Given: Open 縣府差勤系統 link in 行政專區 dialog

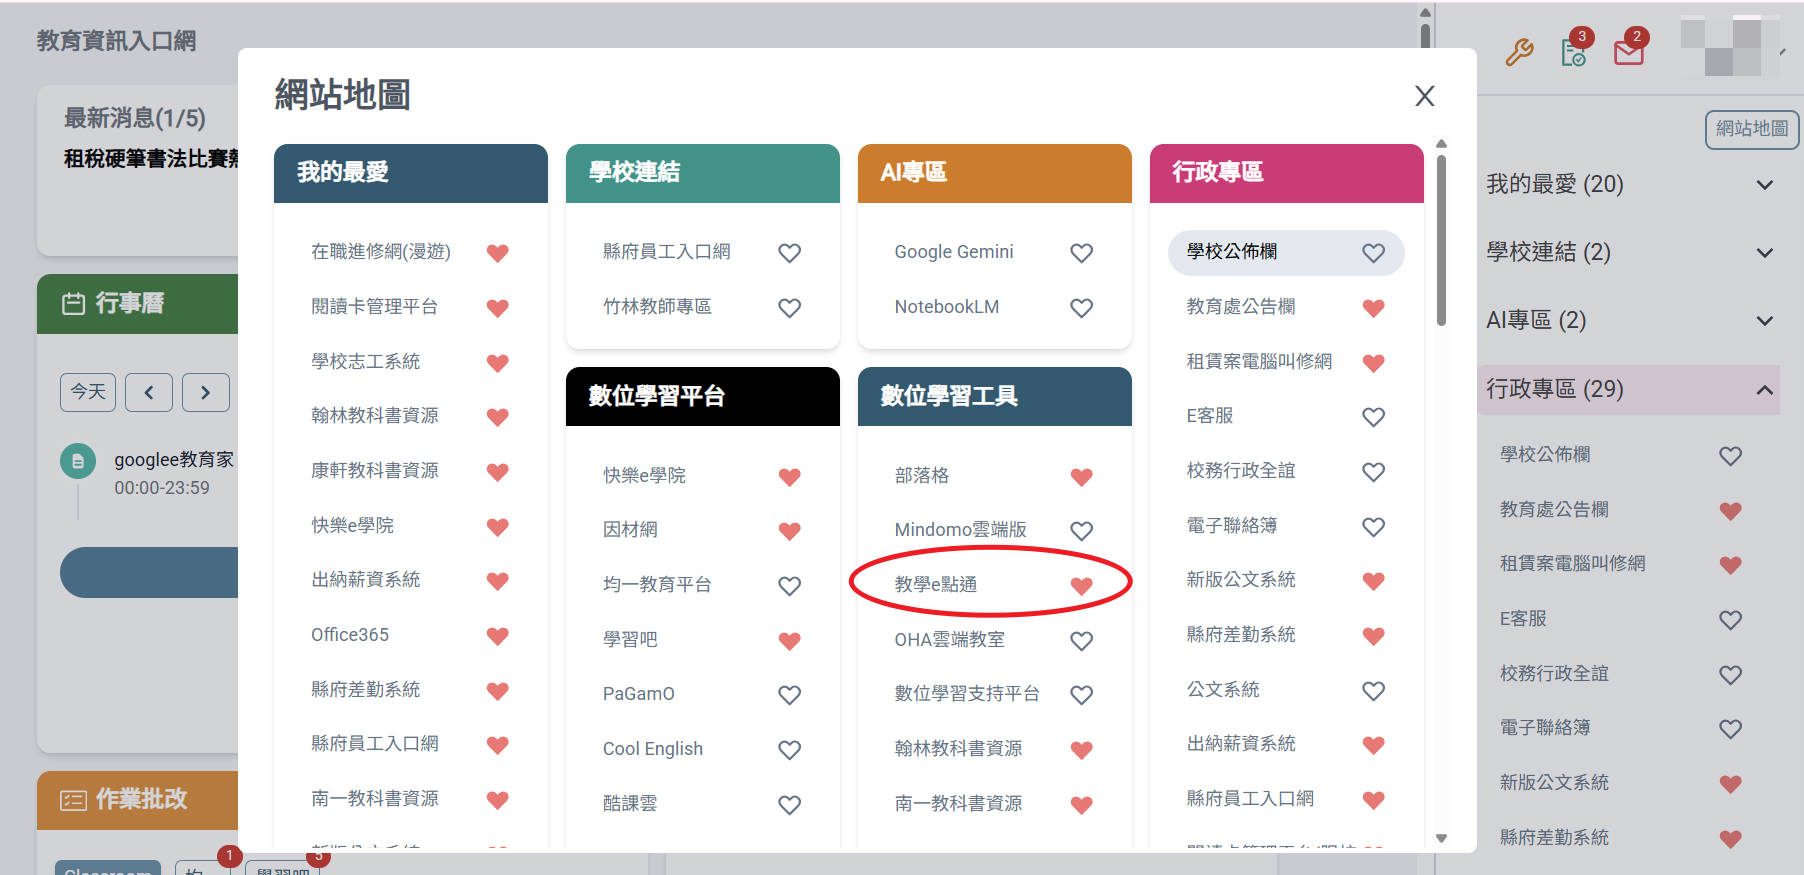Looking at the screenshot, I should tap(1241, 635).
